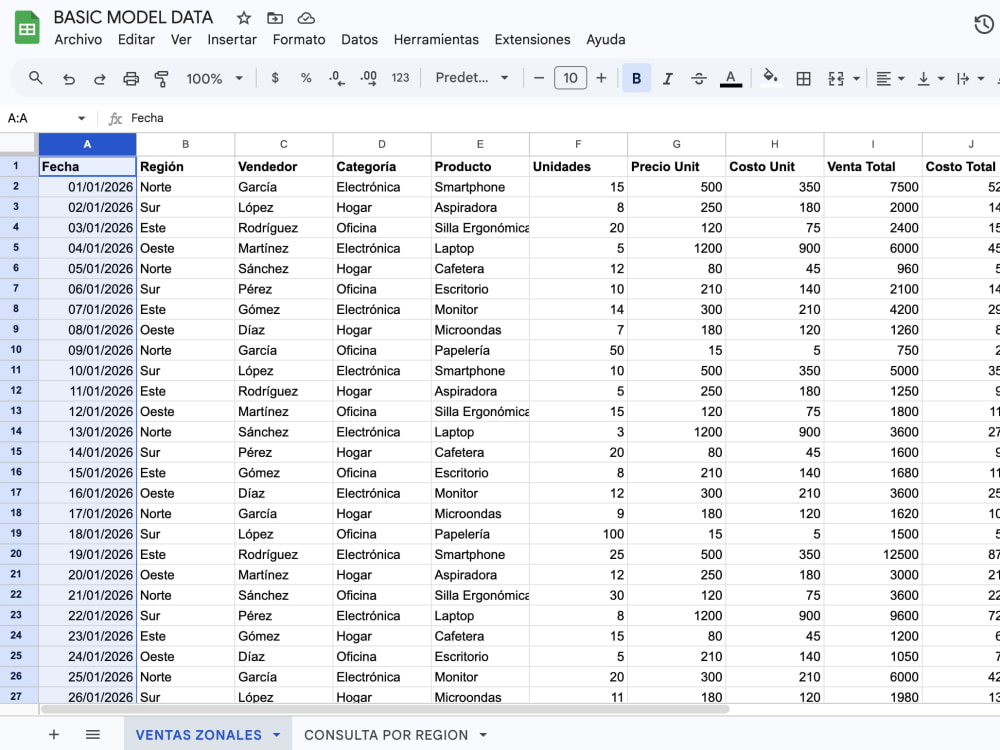This screenshot has height=750, width=1000.
Task: Show all sheets list icon
Action: point(92,735)
